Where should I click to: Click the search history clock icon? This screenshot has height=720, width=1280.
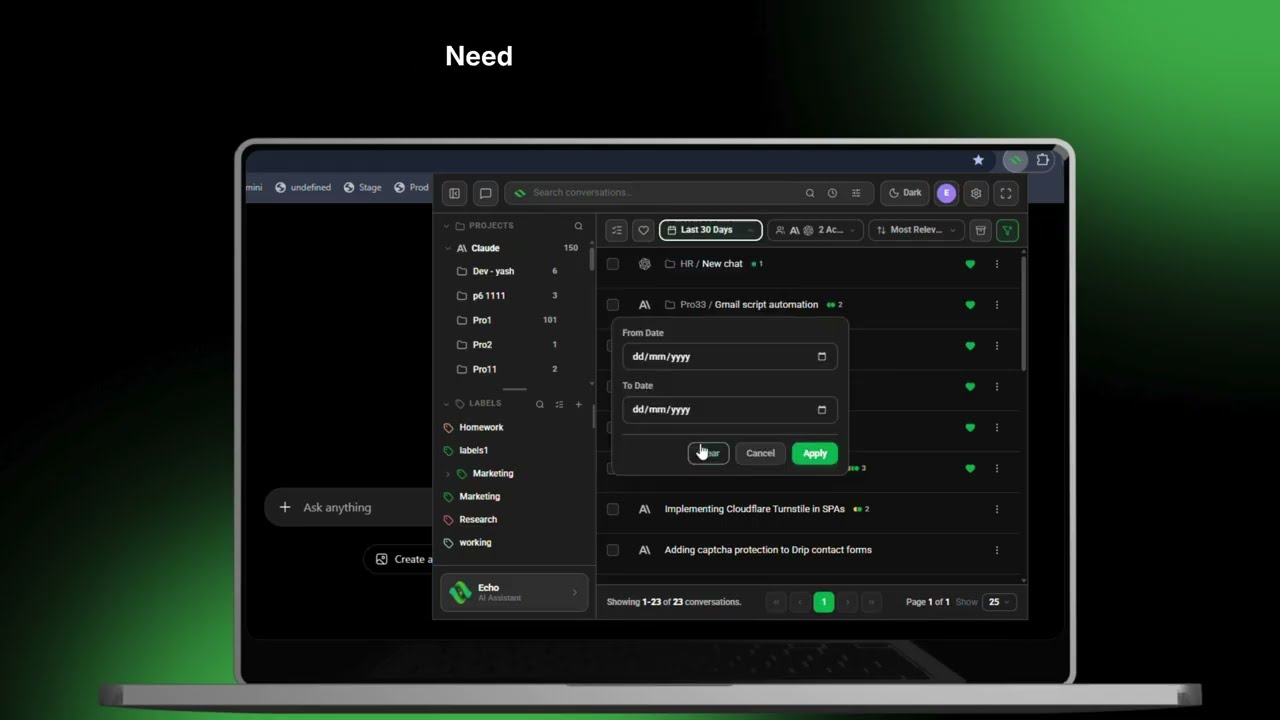click(833, 193)
